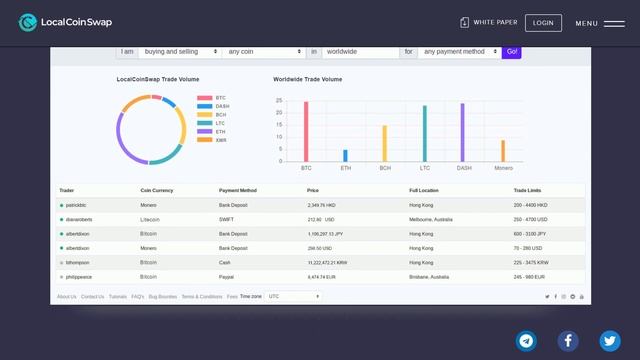
Task: Click the Trader column header
Action: (x=67, y=191)
